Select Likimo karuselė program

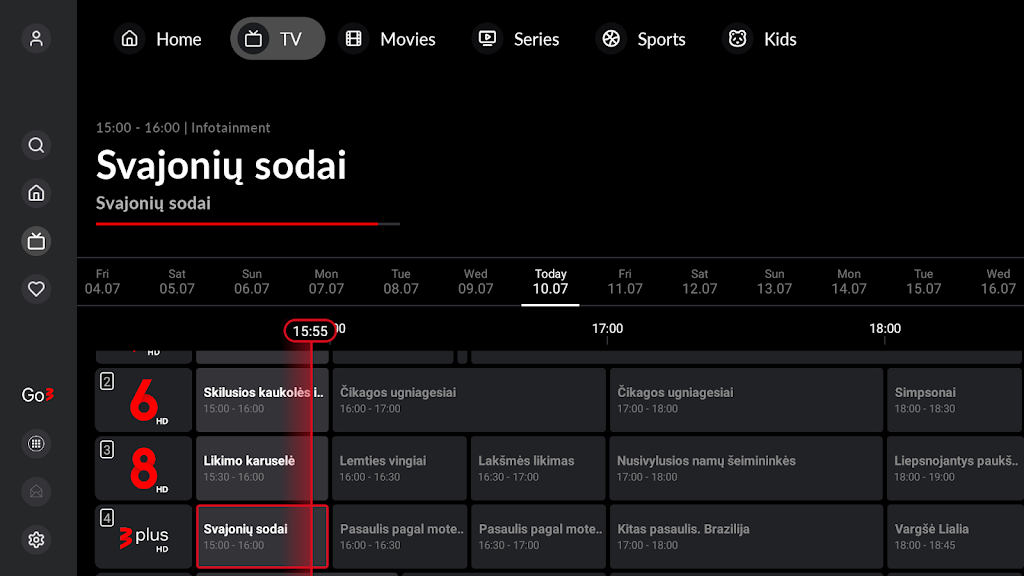[x=261, y=468]
